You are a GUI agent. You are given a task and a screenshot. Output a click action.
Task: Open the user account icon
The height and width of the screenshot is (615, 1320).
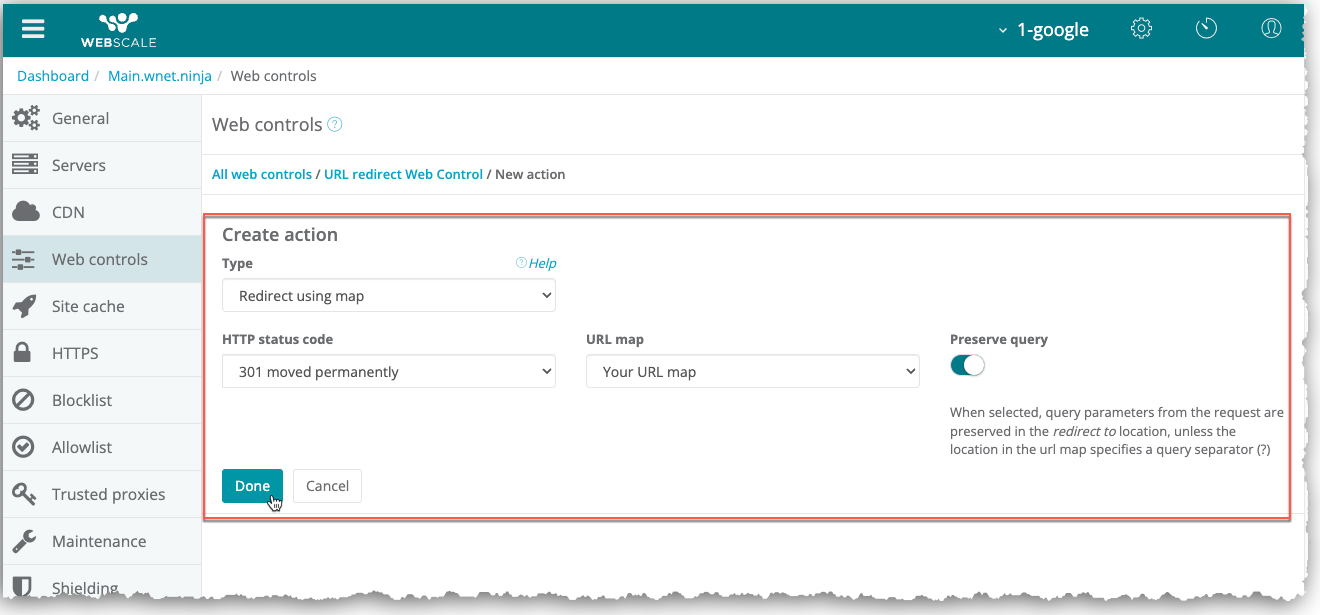1271,29
